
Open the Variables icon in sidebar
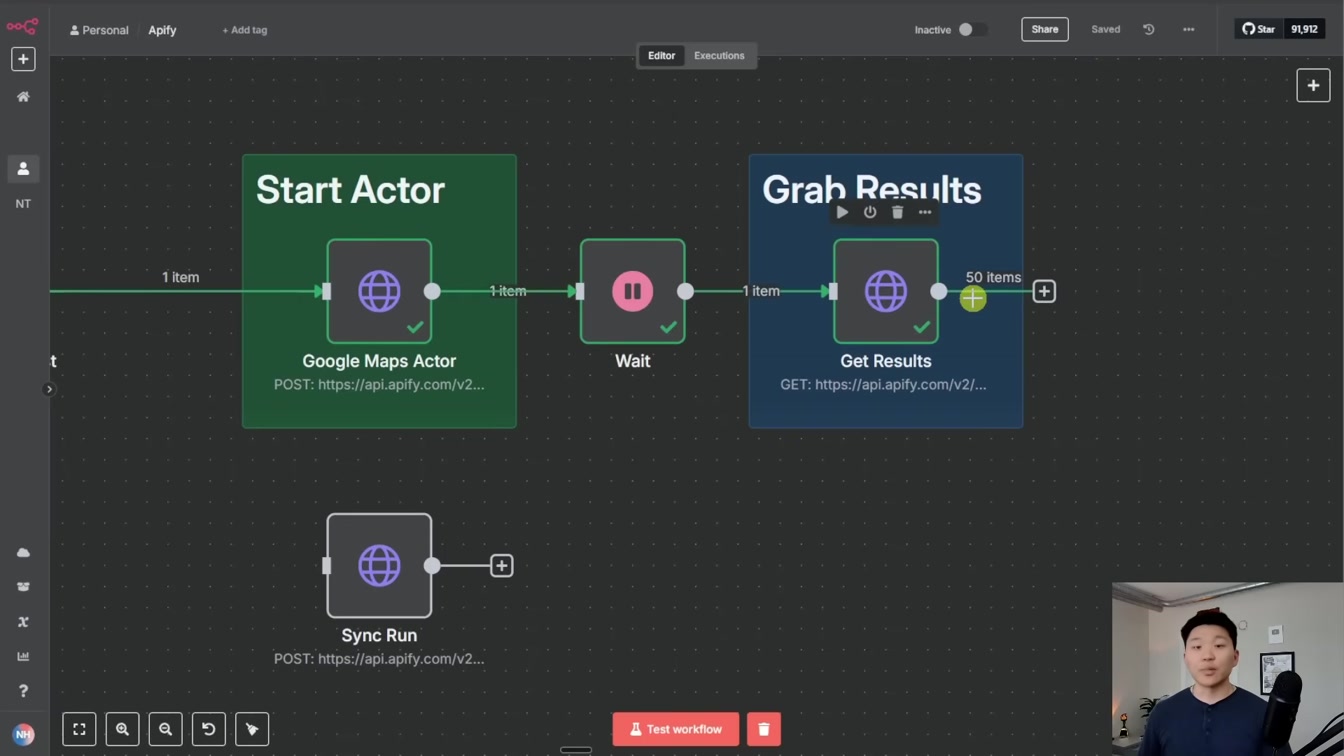(x=23, y=622)
